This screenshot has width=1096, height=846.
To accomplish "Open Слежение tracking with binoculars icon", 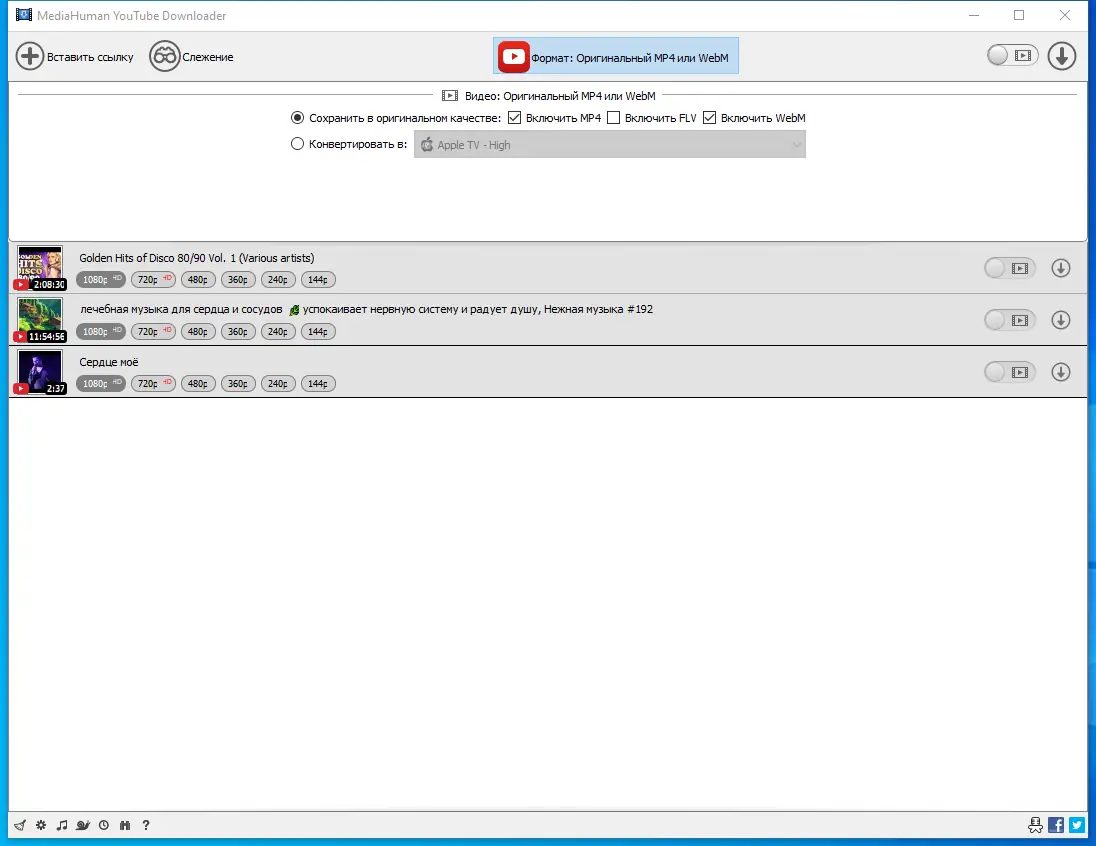I will tap(165, 56).
